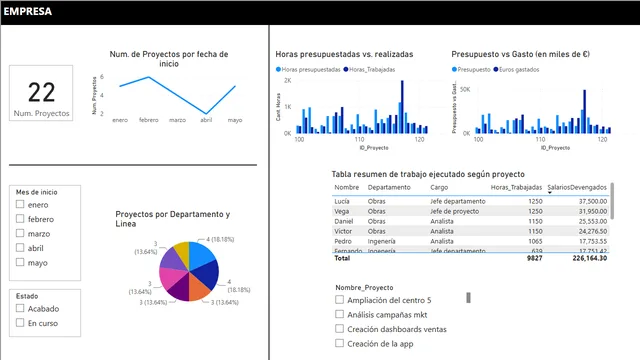640x360 pixels.
Task: Click the EMPRESA header title
Action: [28, 11]
